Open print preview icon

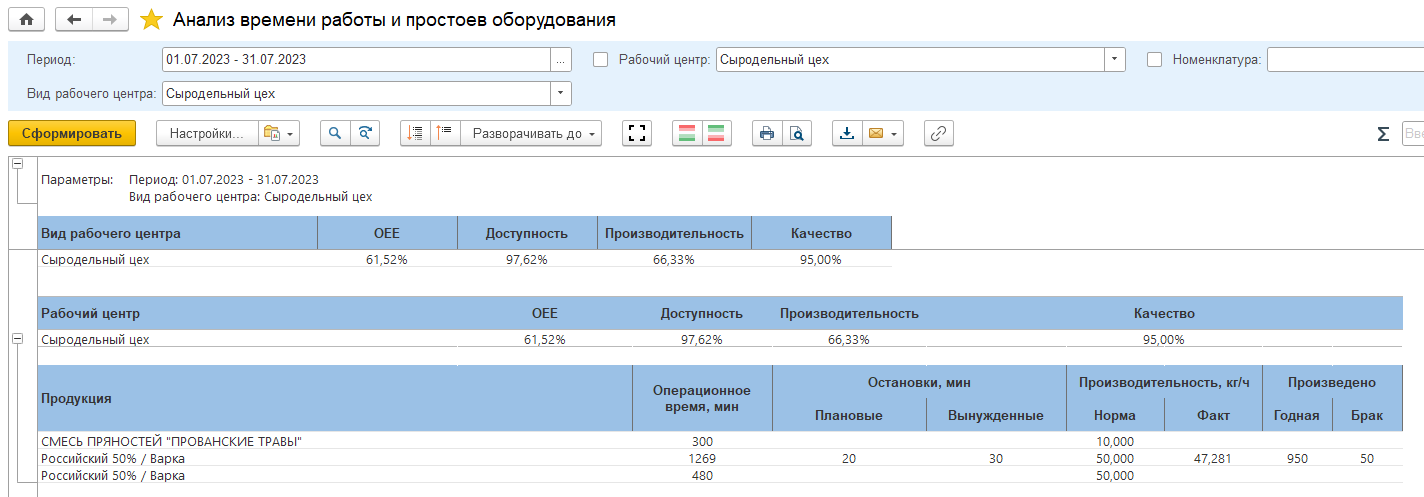click(796, 133)
